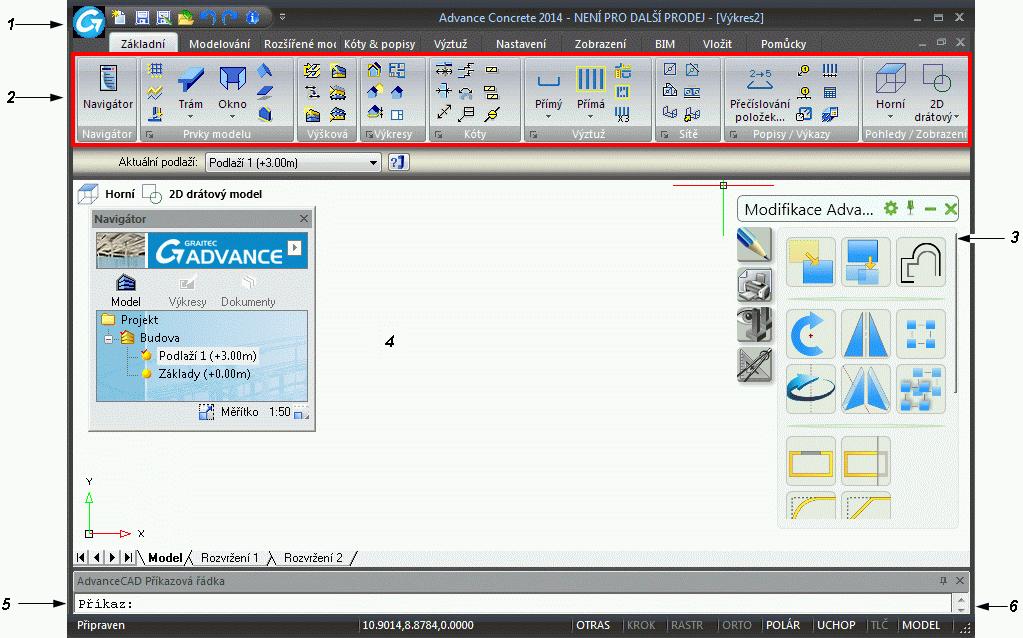Expand the Přímý dropdown arrow
The width and height of the screenshot is (1023, 638).
(548, 117)
